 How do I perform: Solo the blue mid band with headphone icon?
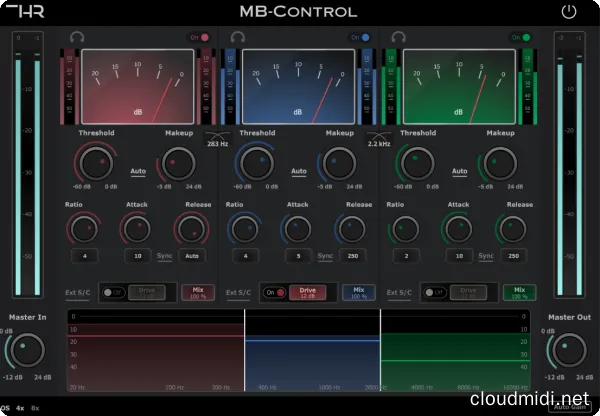pyautogui.click(x=238, y=37)
